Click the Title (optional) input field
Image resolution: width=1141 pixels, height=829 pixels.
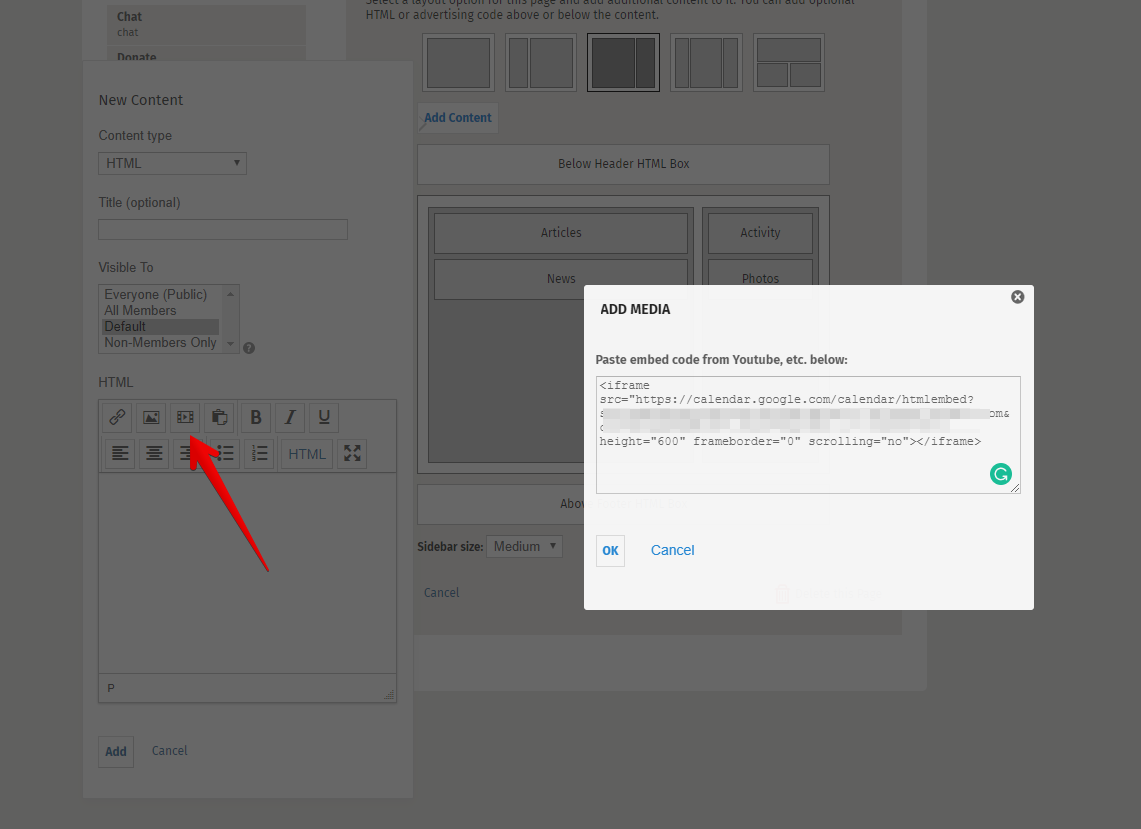click(x=223, y=229)
